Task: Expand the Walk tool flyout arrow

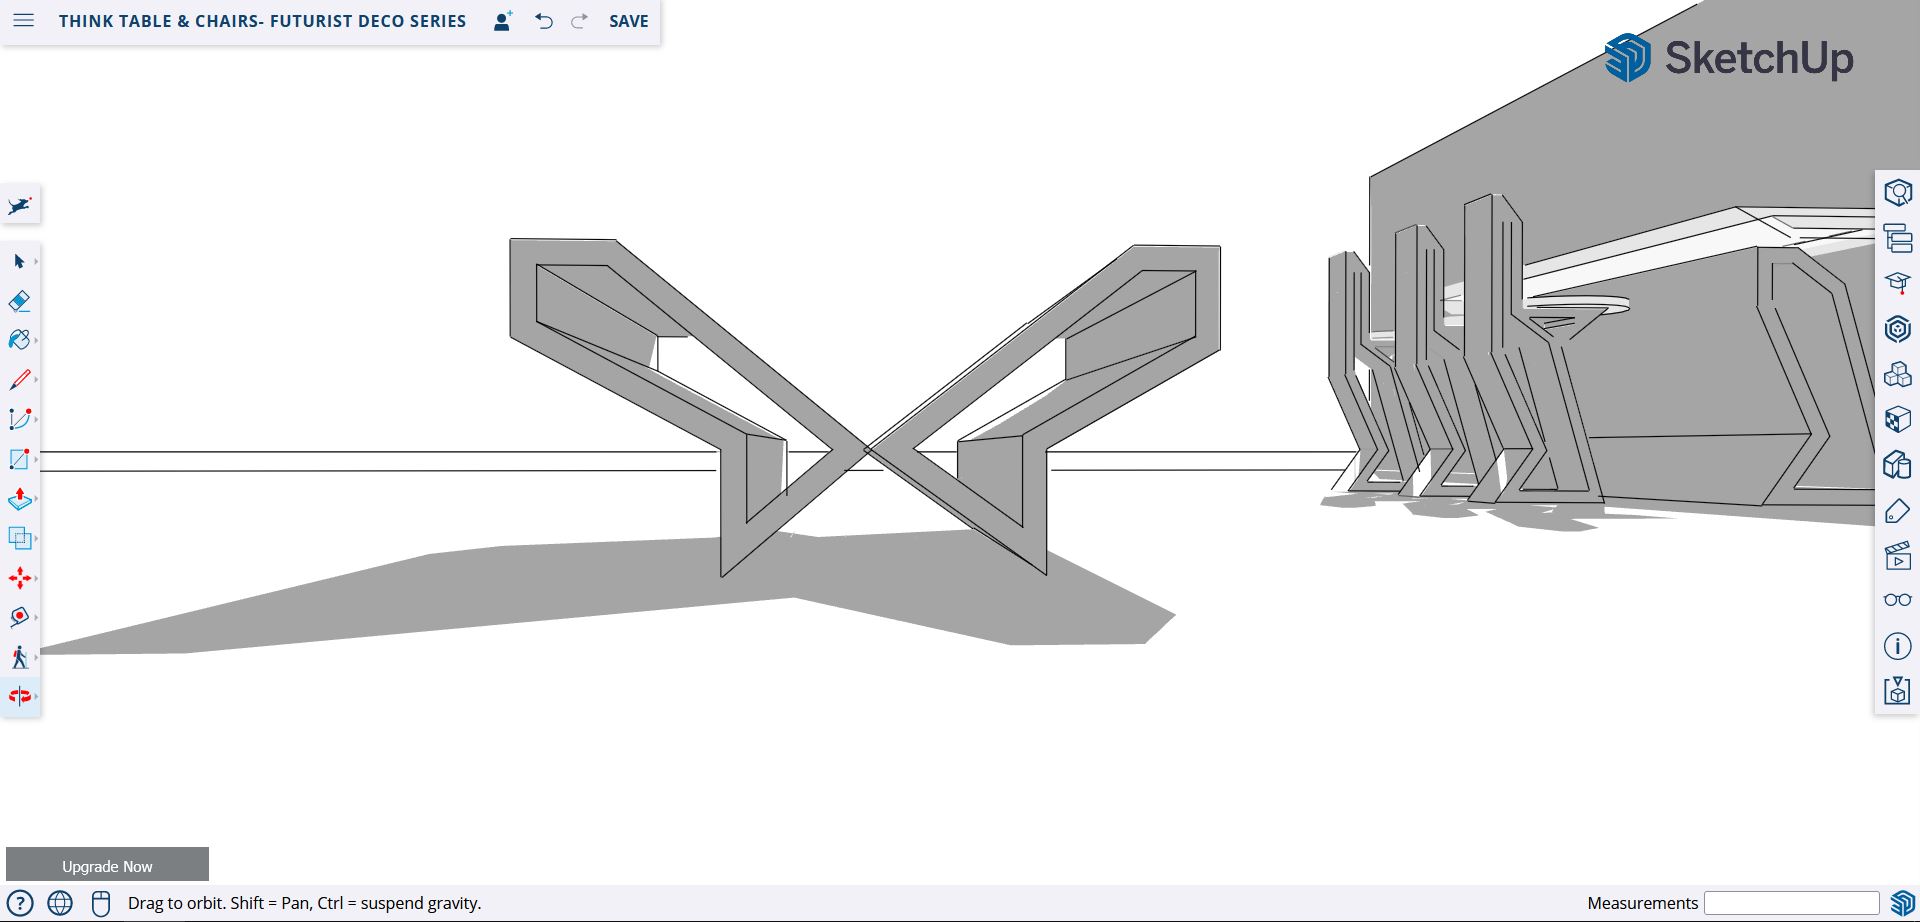Action: pyautogui.click(x=36, y=657)
